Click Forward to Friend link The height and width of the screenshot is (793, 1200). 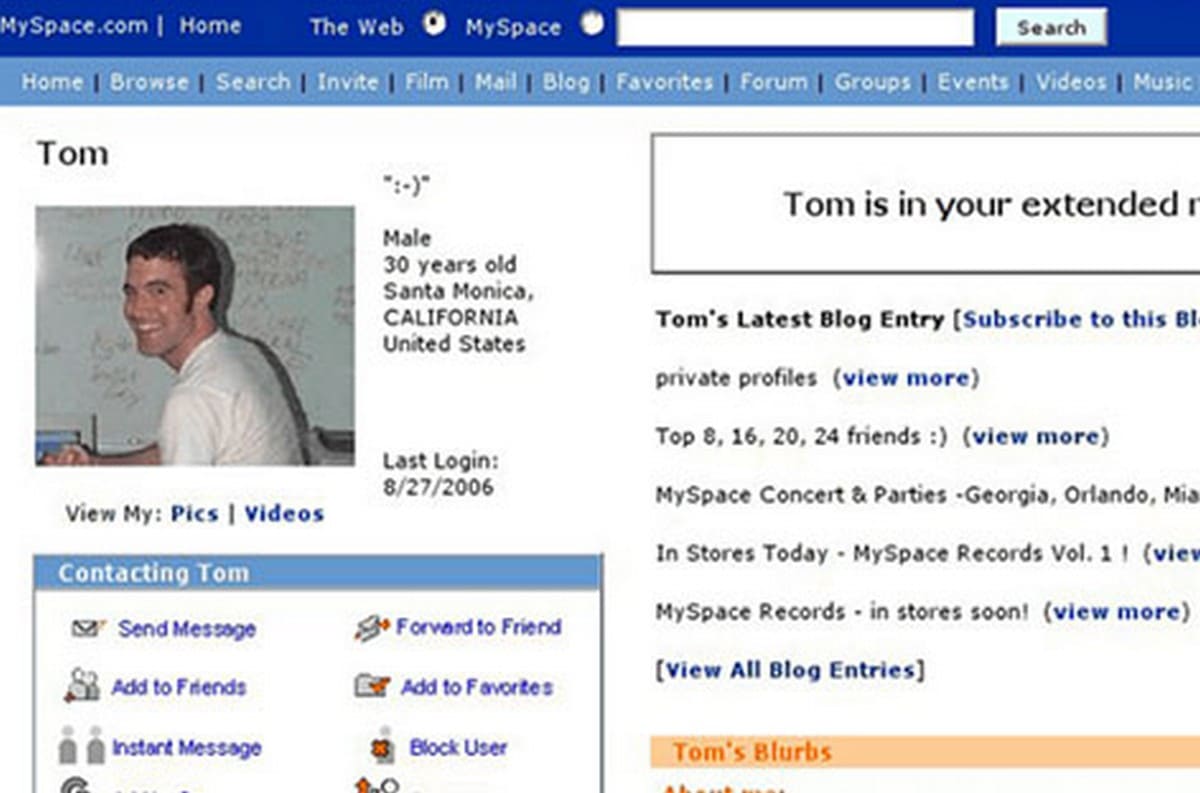click(478, 627)
